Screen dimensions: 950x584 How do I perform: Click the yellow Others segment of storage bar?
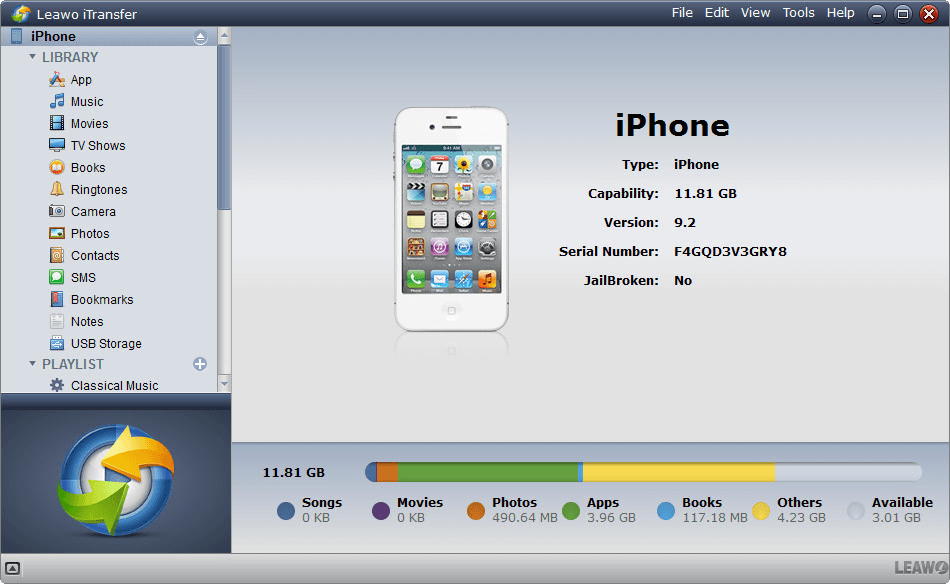(679, 472)
